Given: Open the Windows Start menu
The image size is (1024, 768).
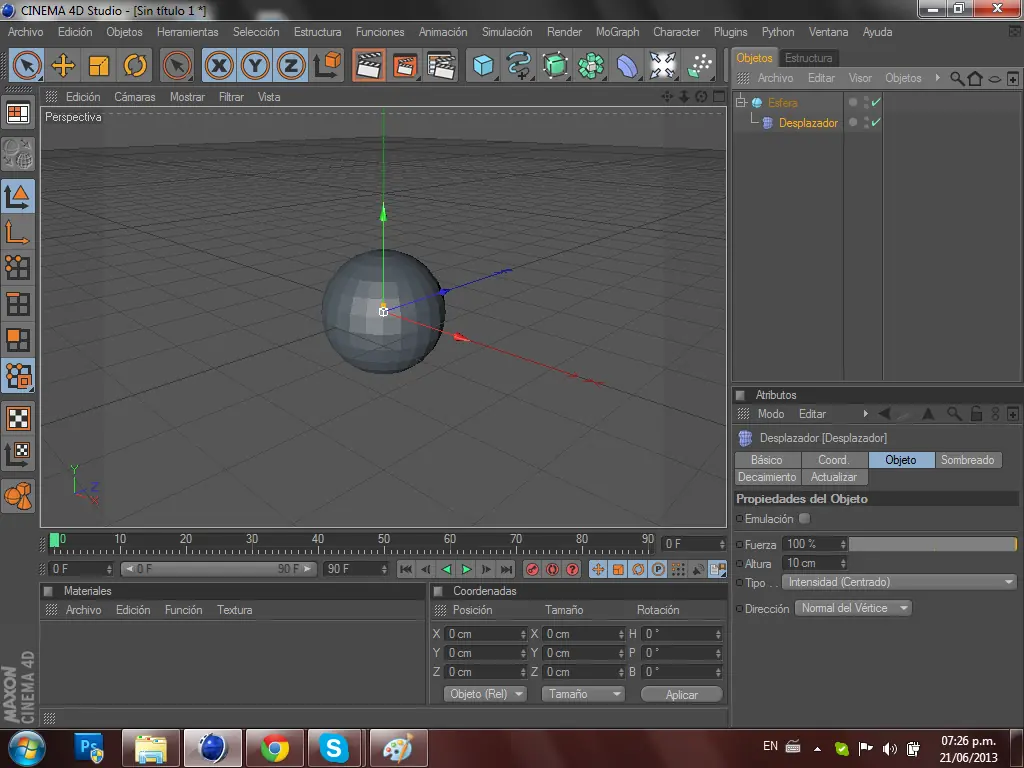Looking at the screenshot, I should pos(27,748).
